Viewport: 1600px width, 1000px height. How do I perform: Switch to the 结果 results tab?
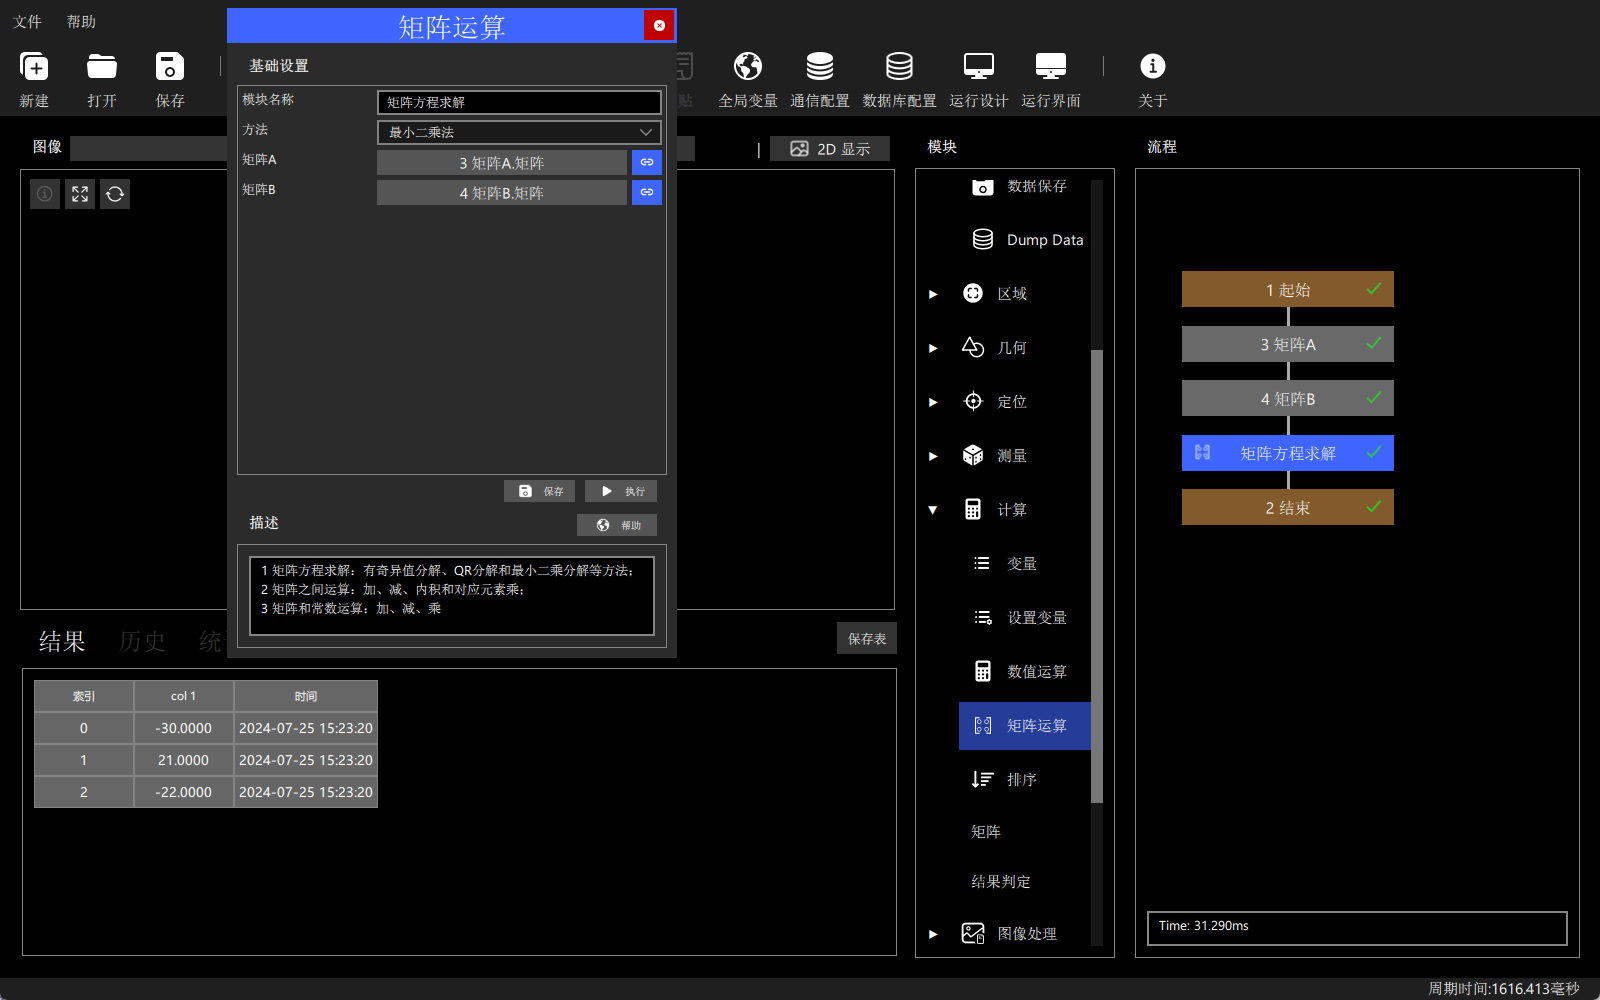pyautogui.click(x=62, y=642)
